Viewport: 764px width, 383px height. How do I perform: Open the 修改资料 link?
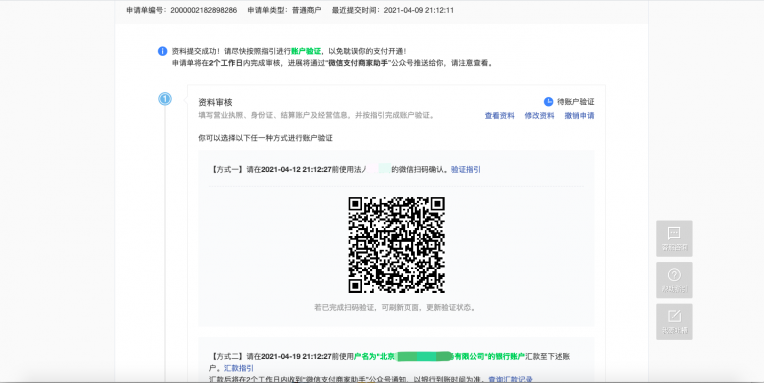tap(539, 115)
